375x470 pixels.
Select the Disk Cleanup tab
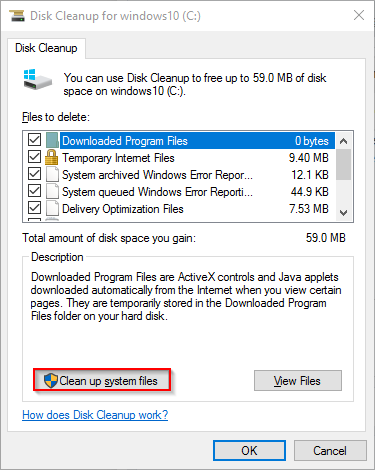pos(46,48)
